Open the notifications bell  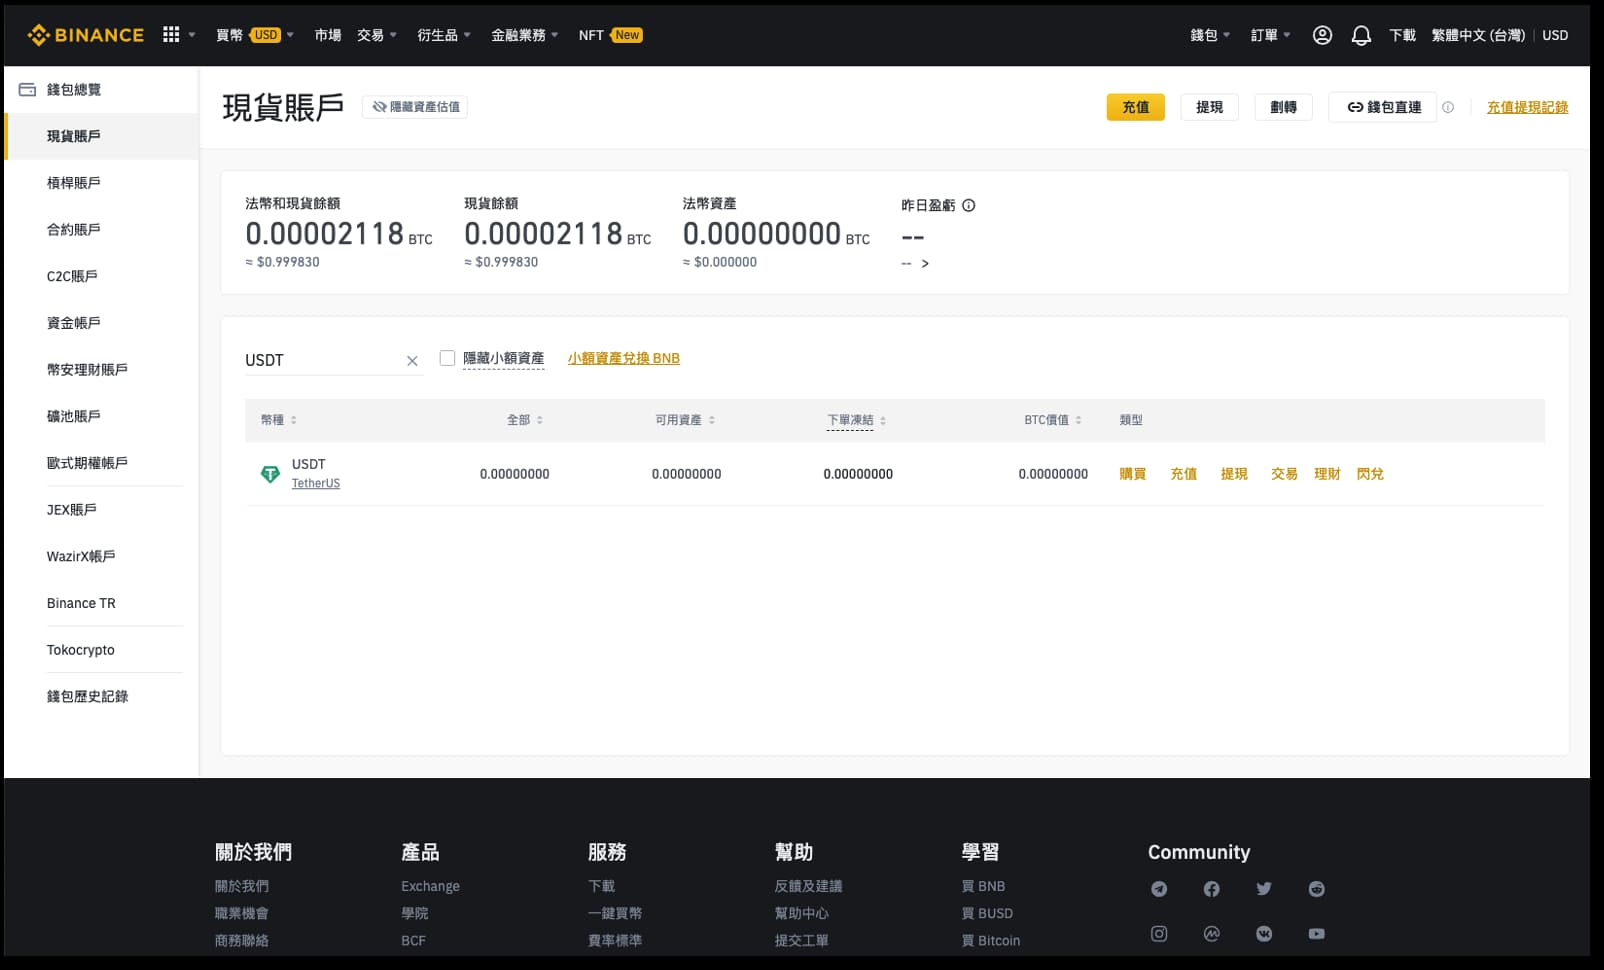(1360, 35)
